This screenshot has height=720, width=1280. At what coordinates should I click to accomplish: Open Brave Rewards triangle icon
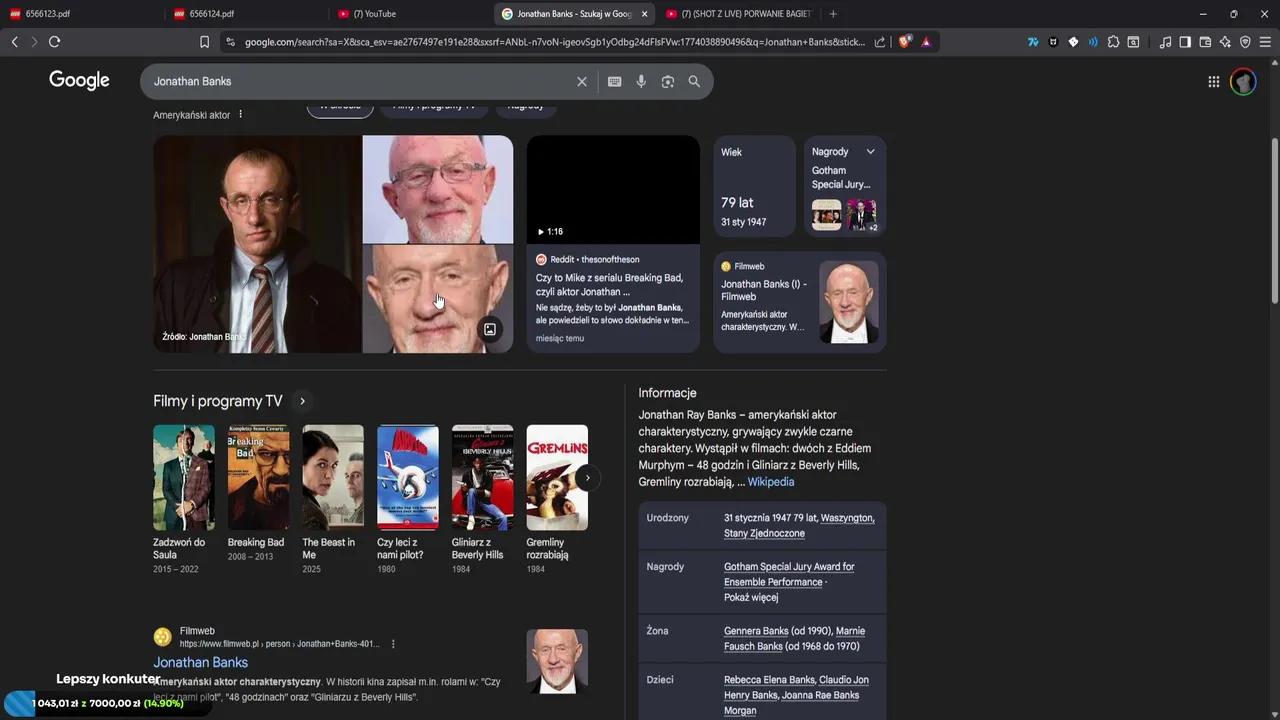926,42
